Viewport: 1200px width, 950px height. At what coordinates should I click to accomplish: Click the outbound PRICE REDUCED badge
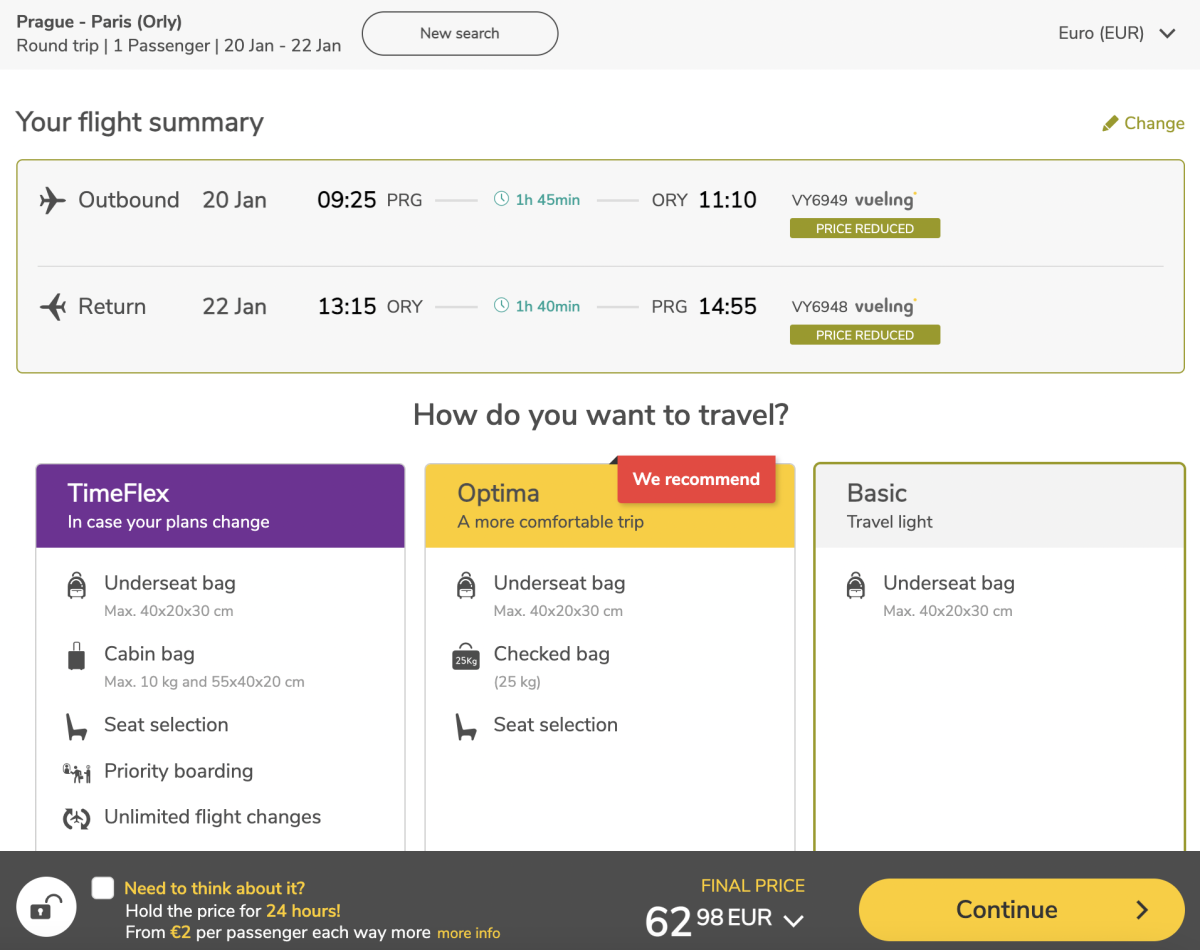pos(864,229)
